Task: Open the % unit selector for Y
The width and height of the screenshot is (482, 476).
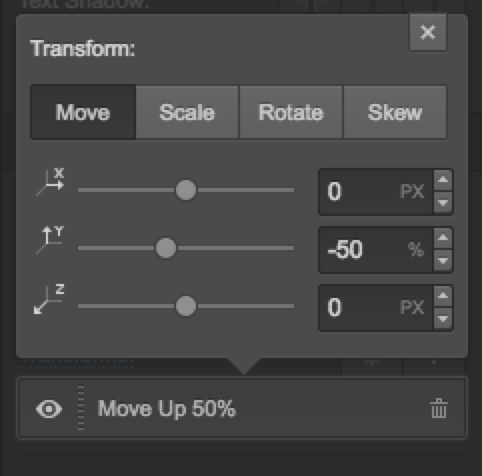Action: tap(416, 249)
